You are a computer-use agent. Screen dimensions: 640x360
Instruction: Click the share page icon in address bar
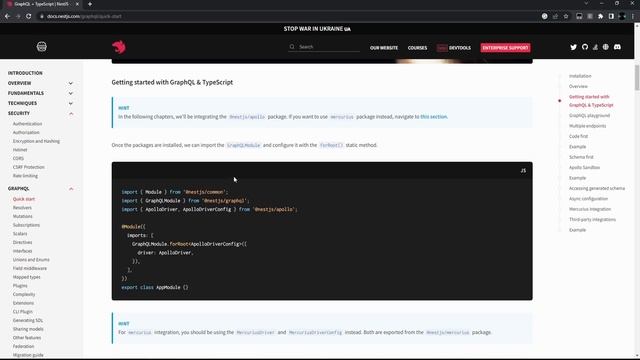555,16
